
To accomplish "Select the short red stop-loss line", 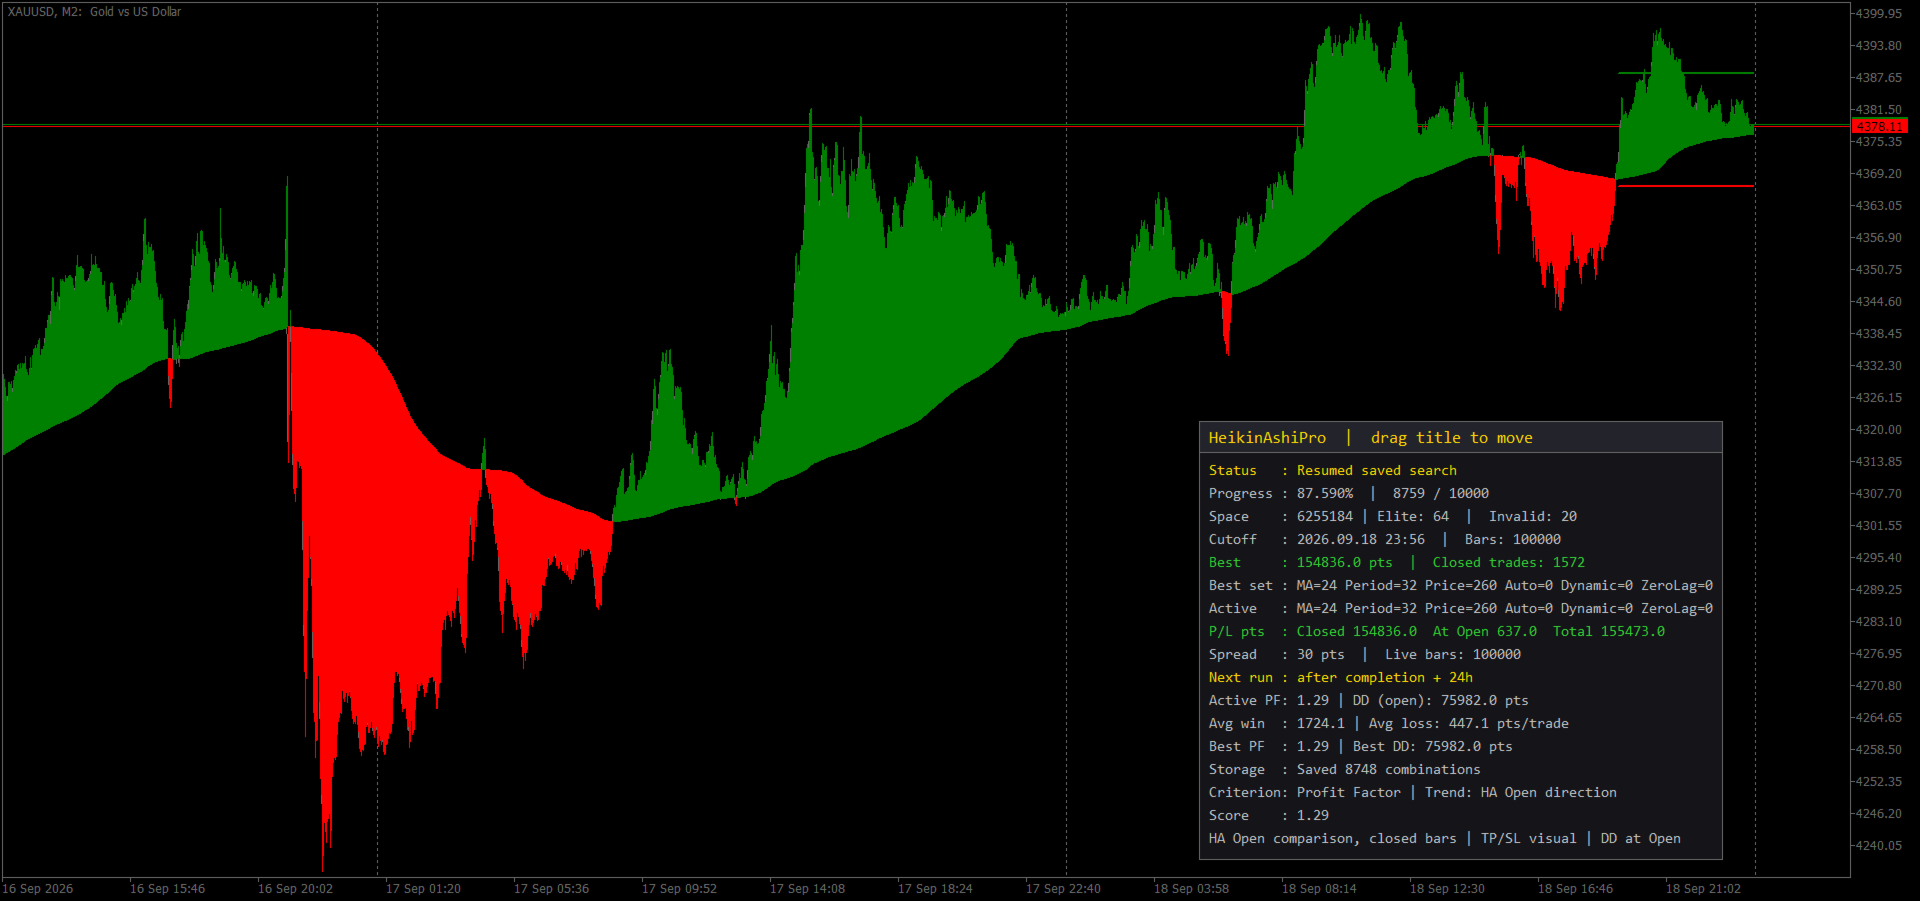I will (x=1686, y=186).
